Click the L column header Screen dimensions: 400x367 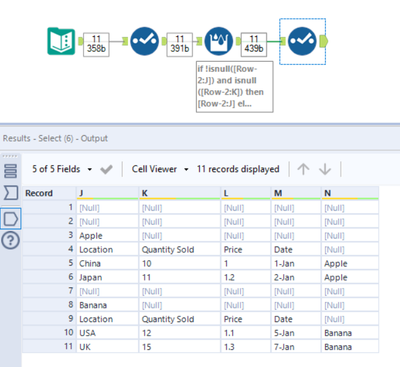(246, 193)
